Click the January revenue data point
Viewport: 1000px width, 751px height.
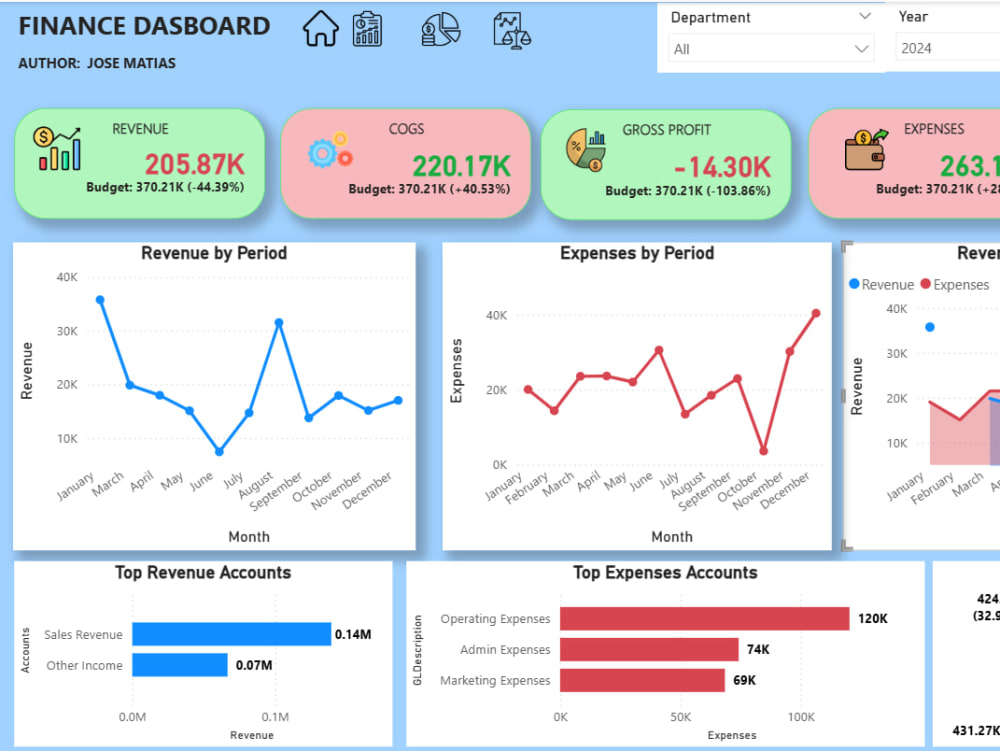100,300
